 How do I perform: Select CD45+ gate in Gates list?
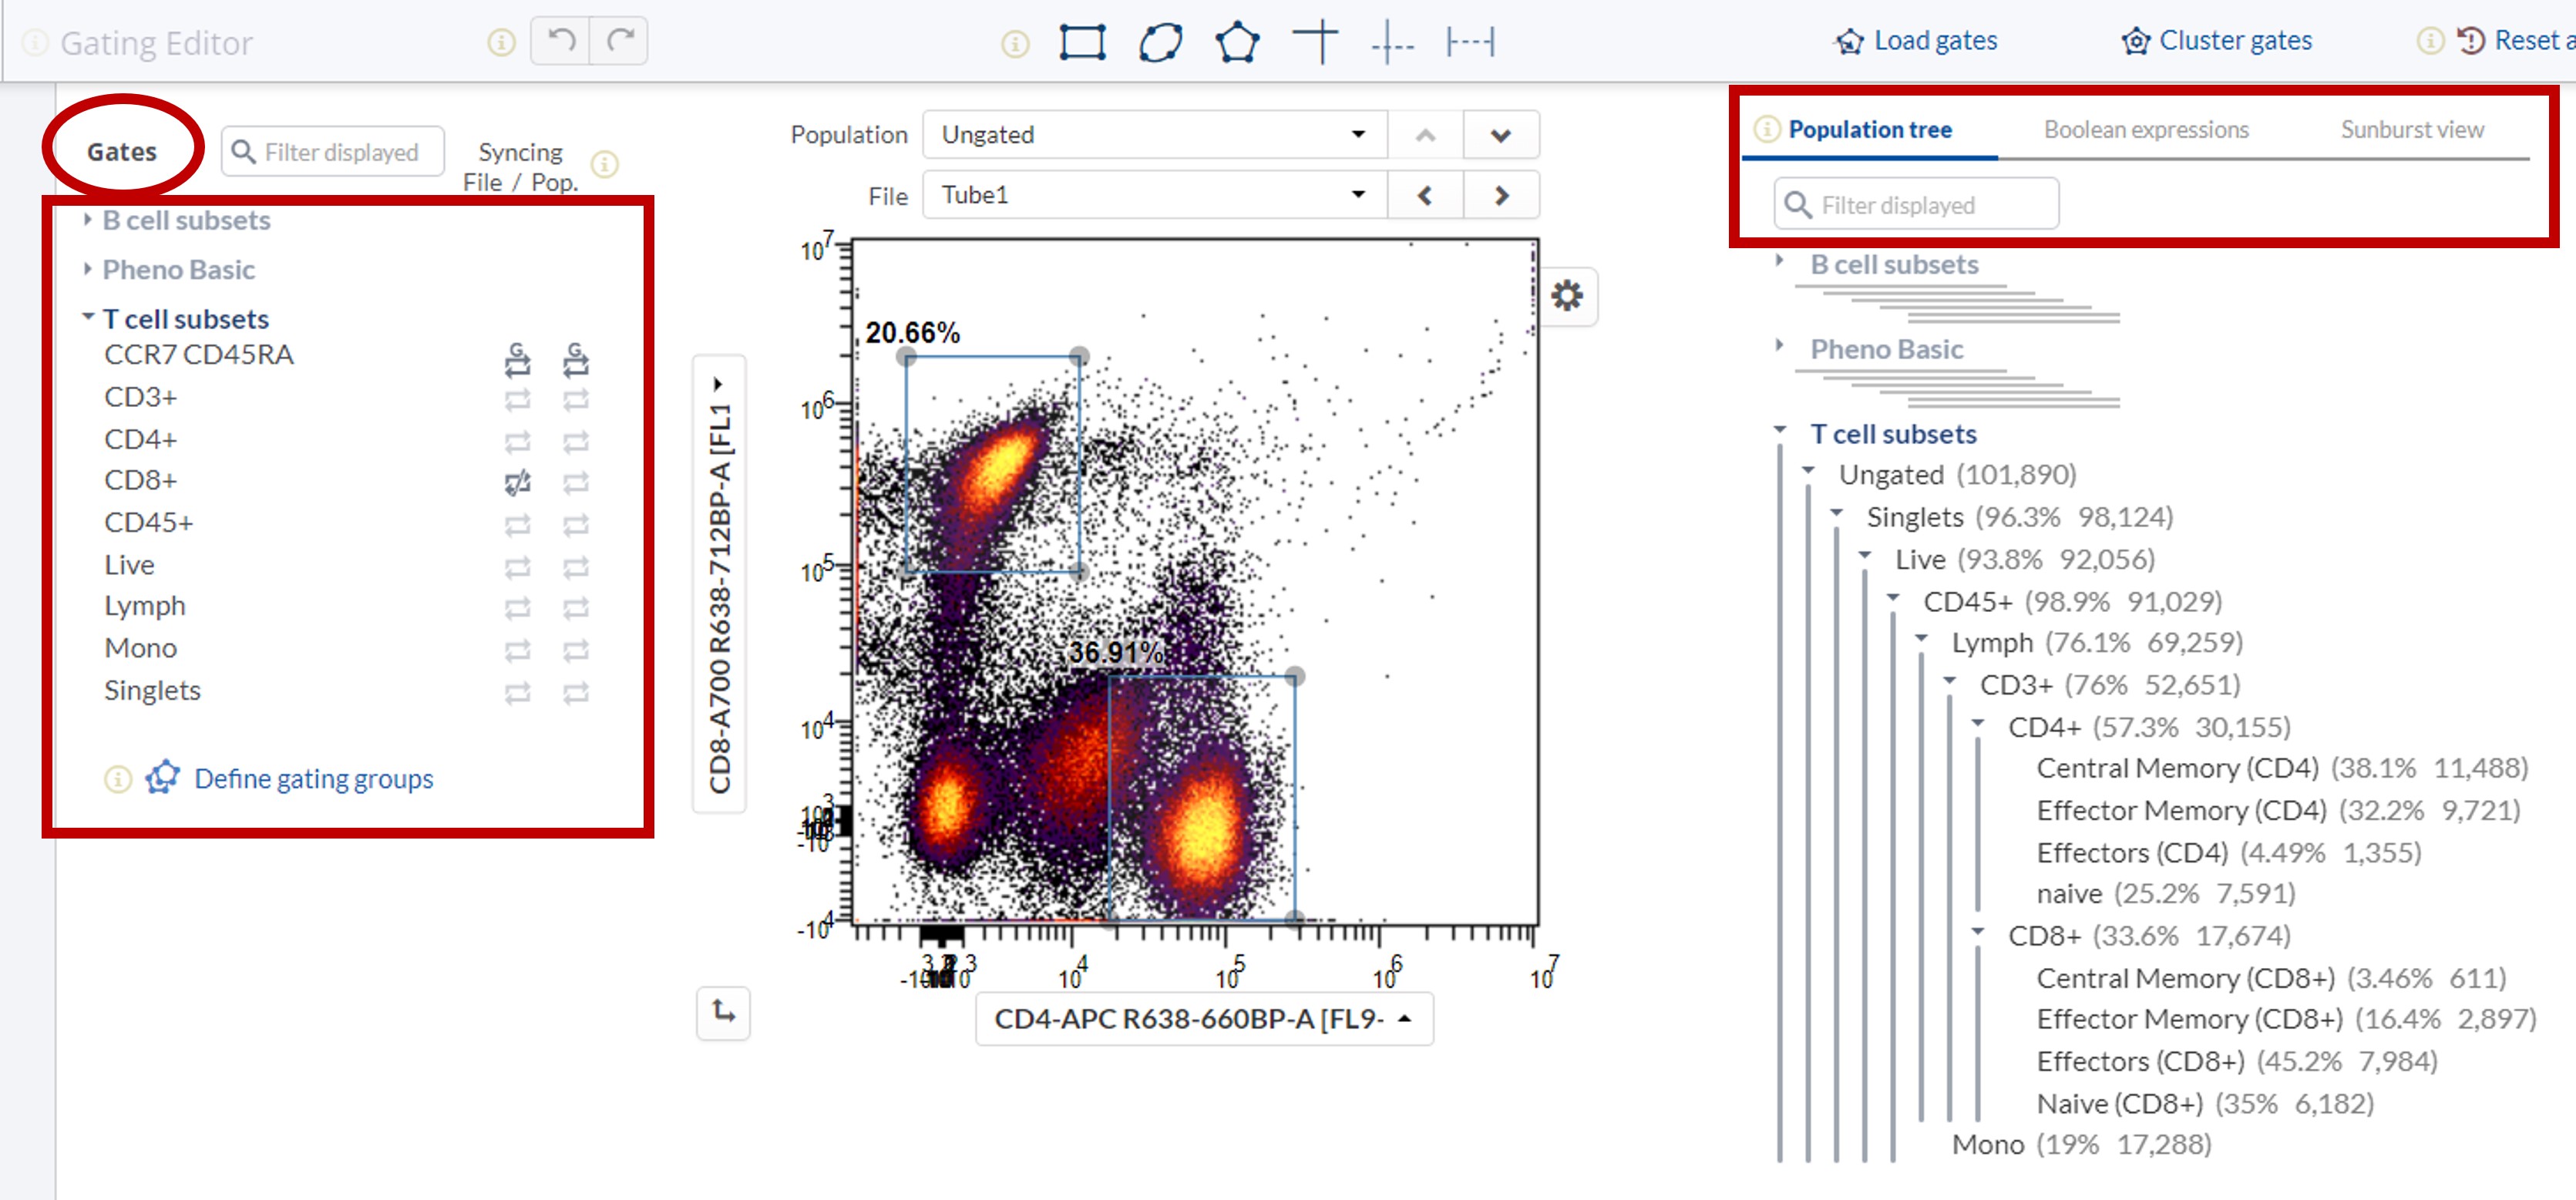pyautogui.click(x=149, y=523)
